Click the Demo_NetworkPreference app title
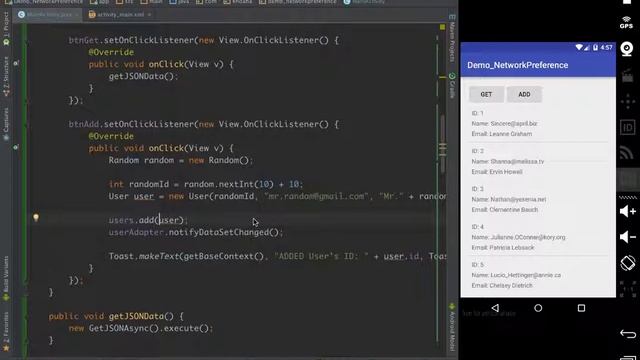Viewport: 640px width, 360px height. coord(518,65)
